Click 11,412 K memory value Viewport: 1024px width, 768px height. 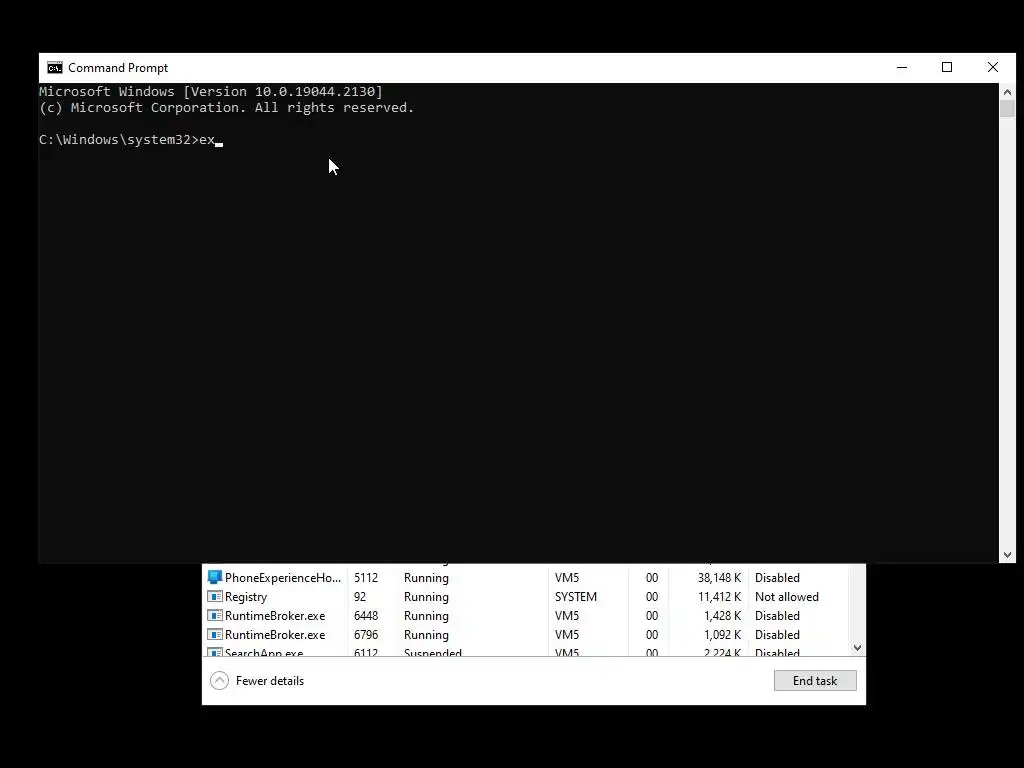tap(720, 597)
